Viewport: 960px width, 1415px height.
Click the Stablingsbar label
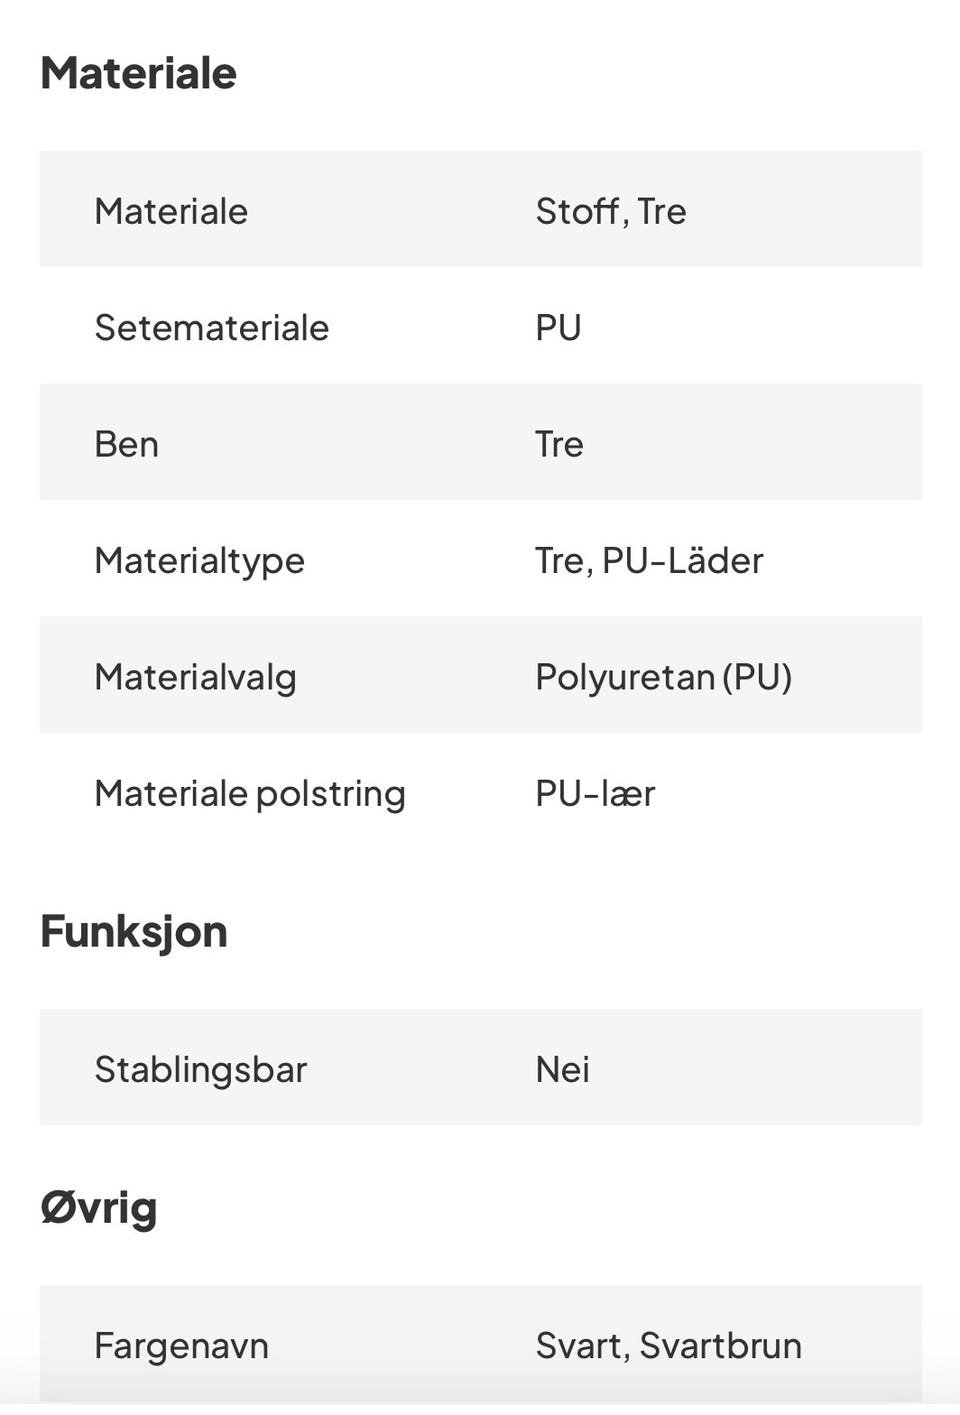pos(200,1070)
